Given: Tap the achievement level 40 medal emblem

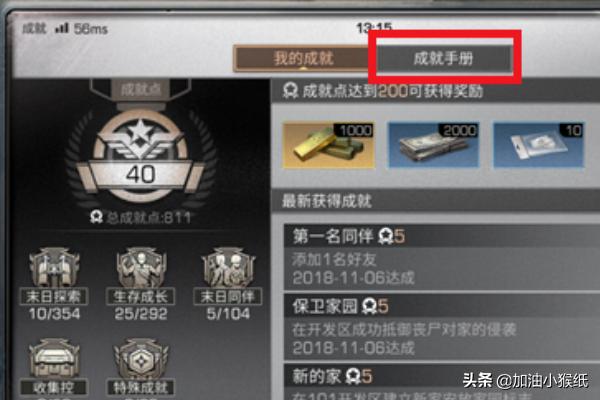Looking at the screenshot, I should pos(141,157).
